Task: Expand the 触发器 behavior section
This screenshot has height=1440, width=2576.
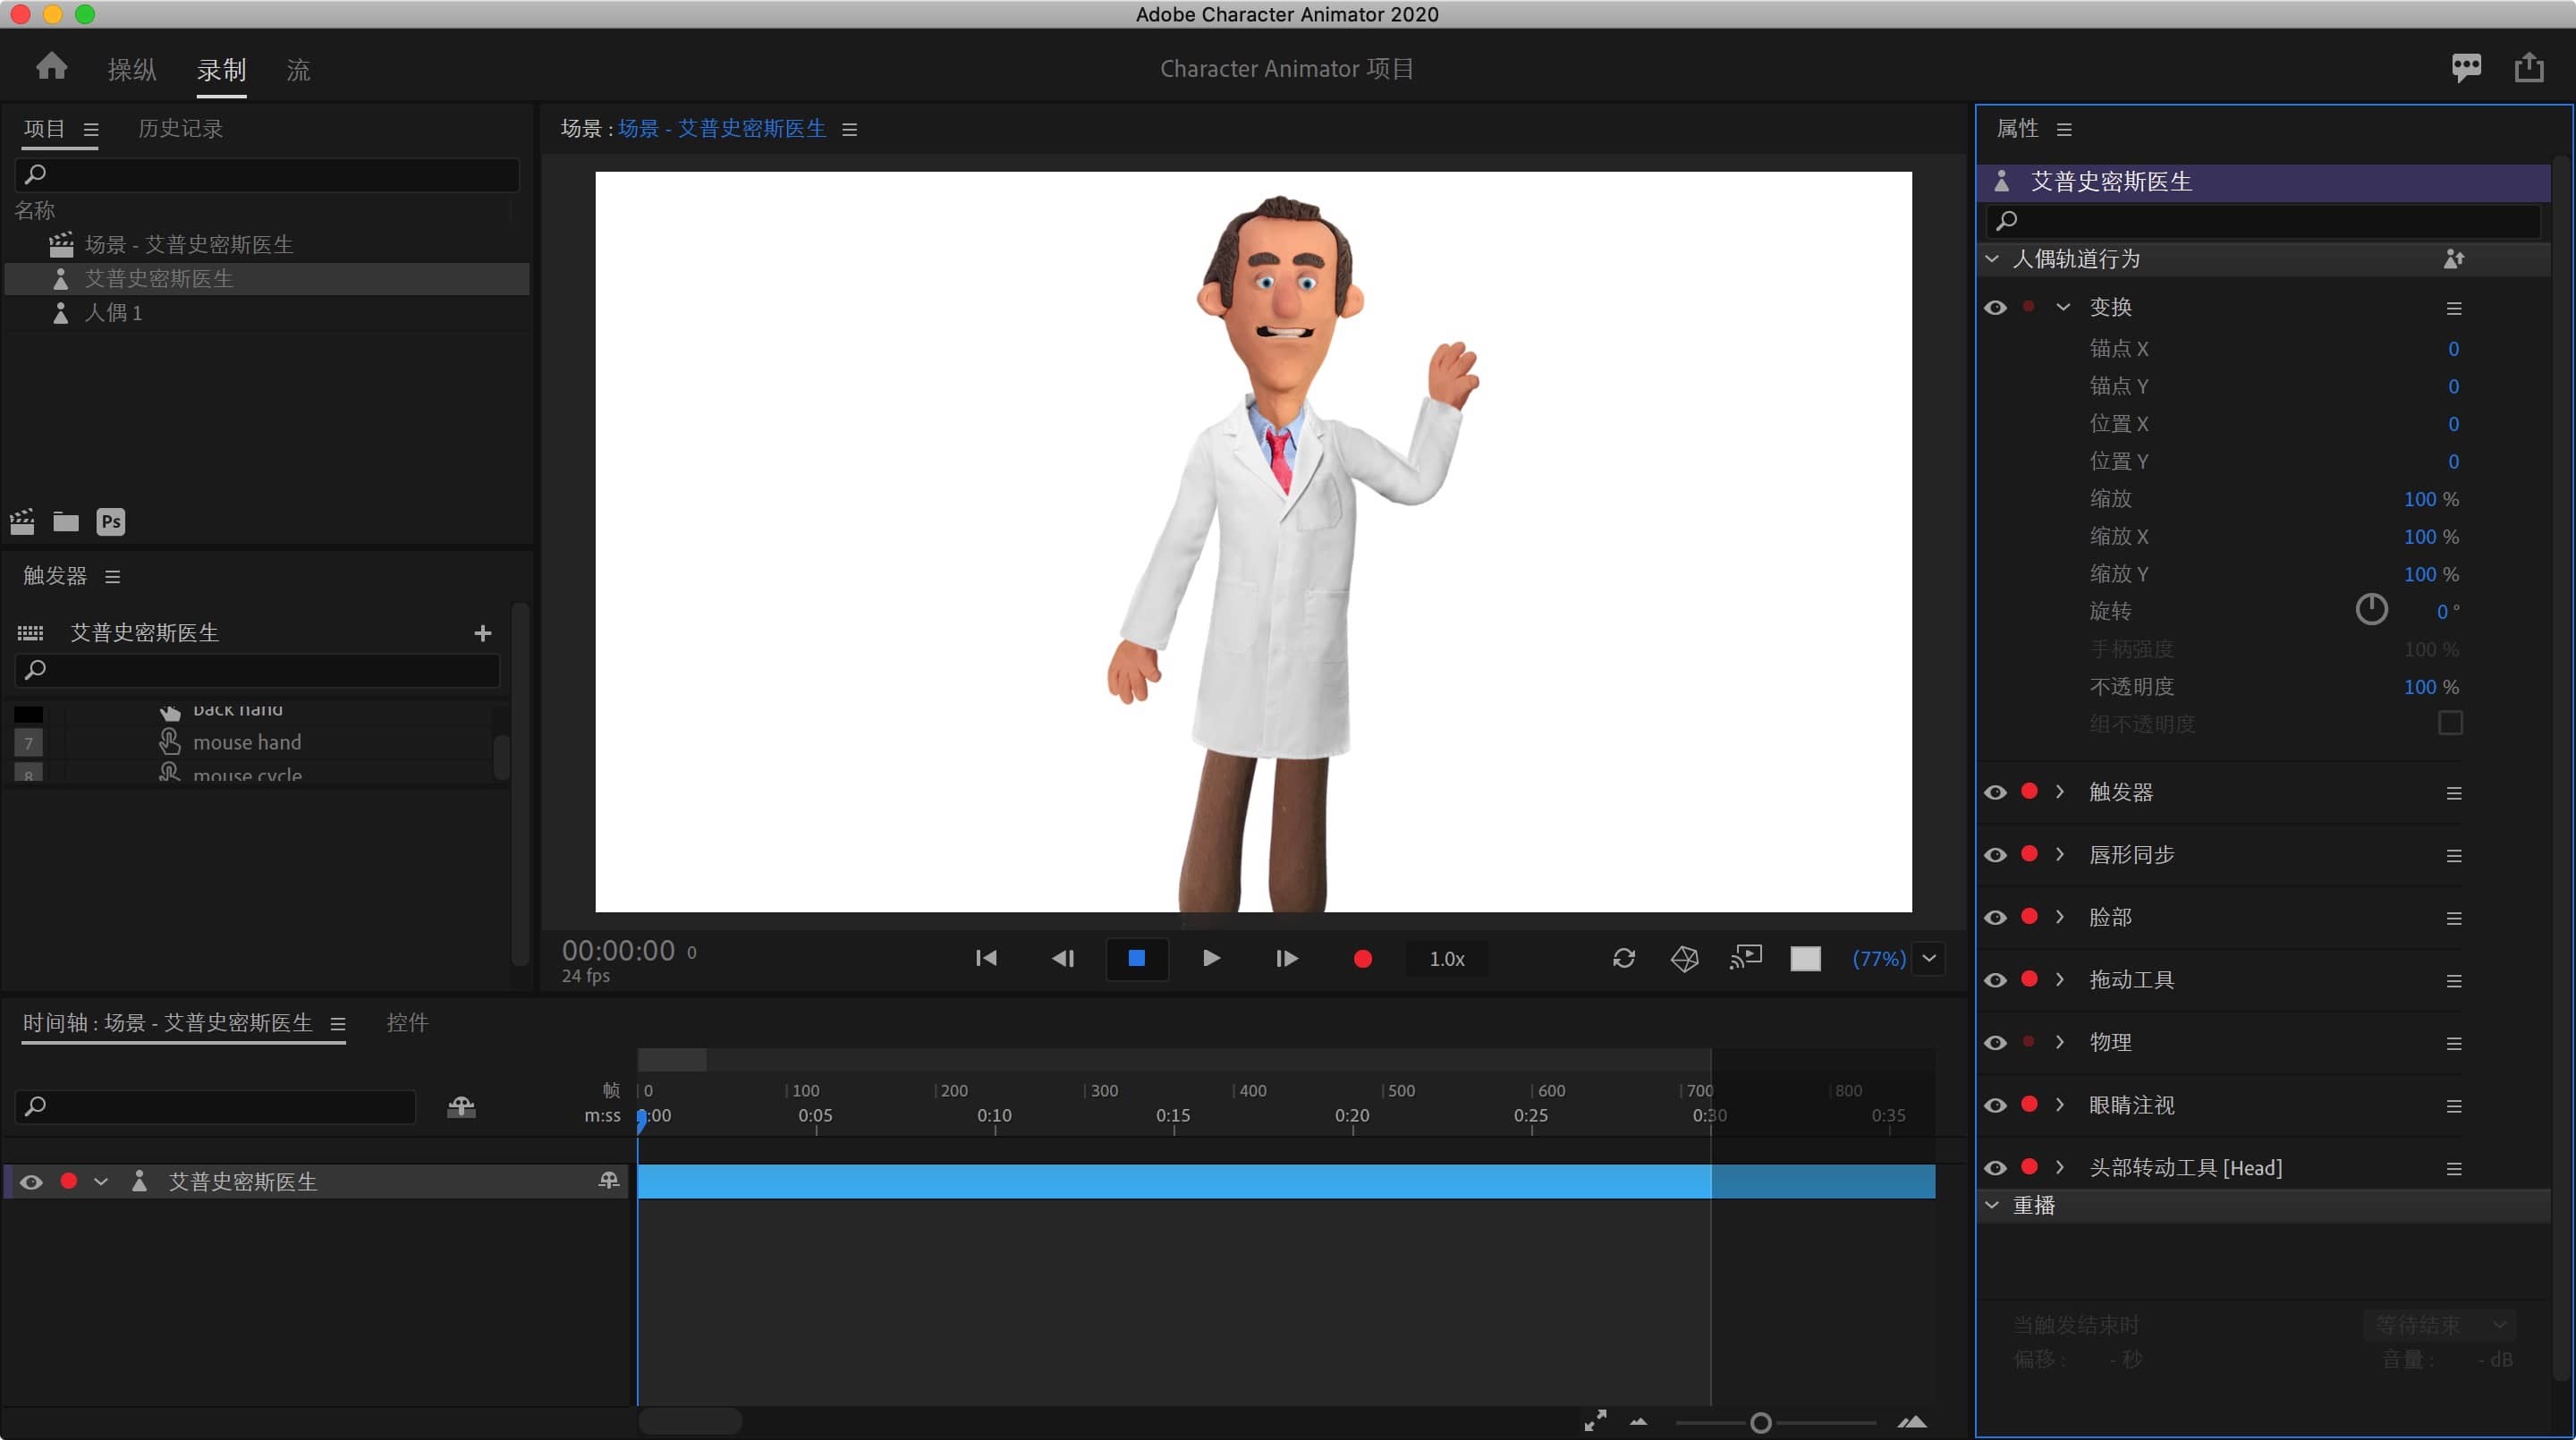Action: click(x=2060, y=792)
